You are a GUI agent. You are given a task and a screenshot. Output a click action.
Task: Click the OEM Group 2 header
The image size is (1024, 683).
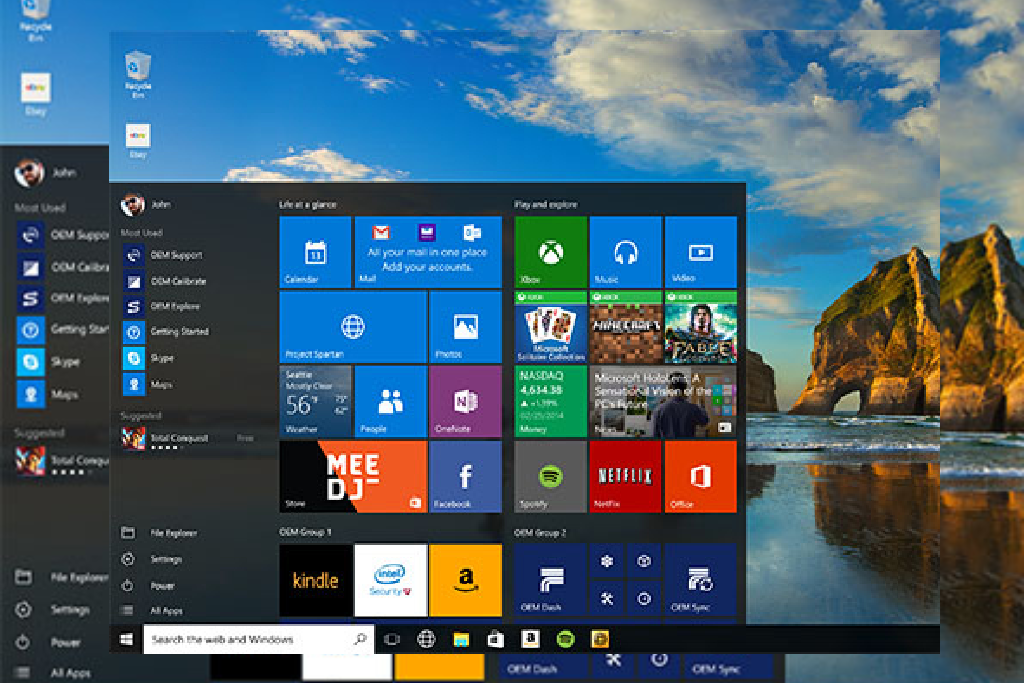coord(540,532)
